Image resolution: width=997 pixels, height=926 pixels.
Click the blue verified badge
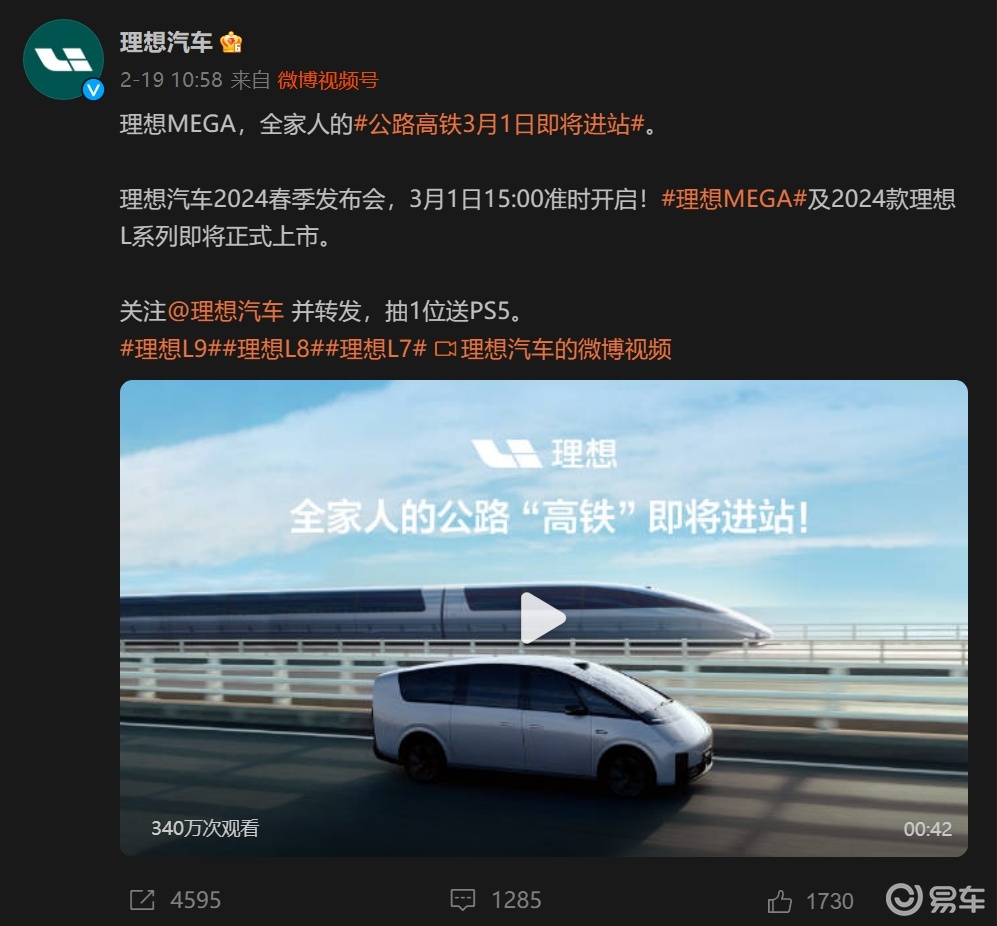point(93,90)
